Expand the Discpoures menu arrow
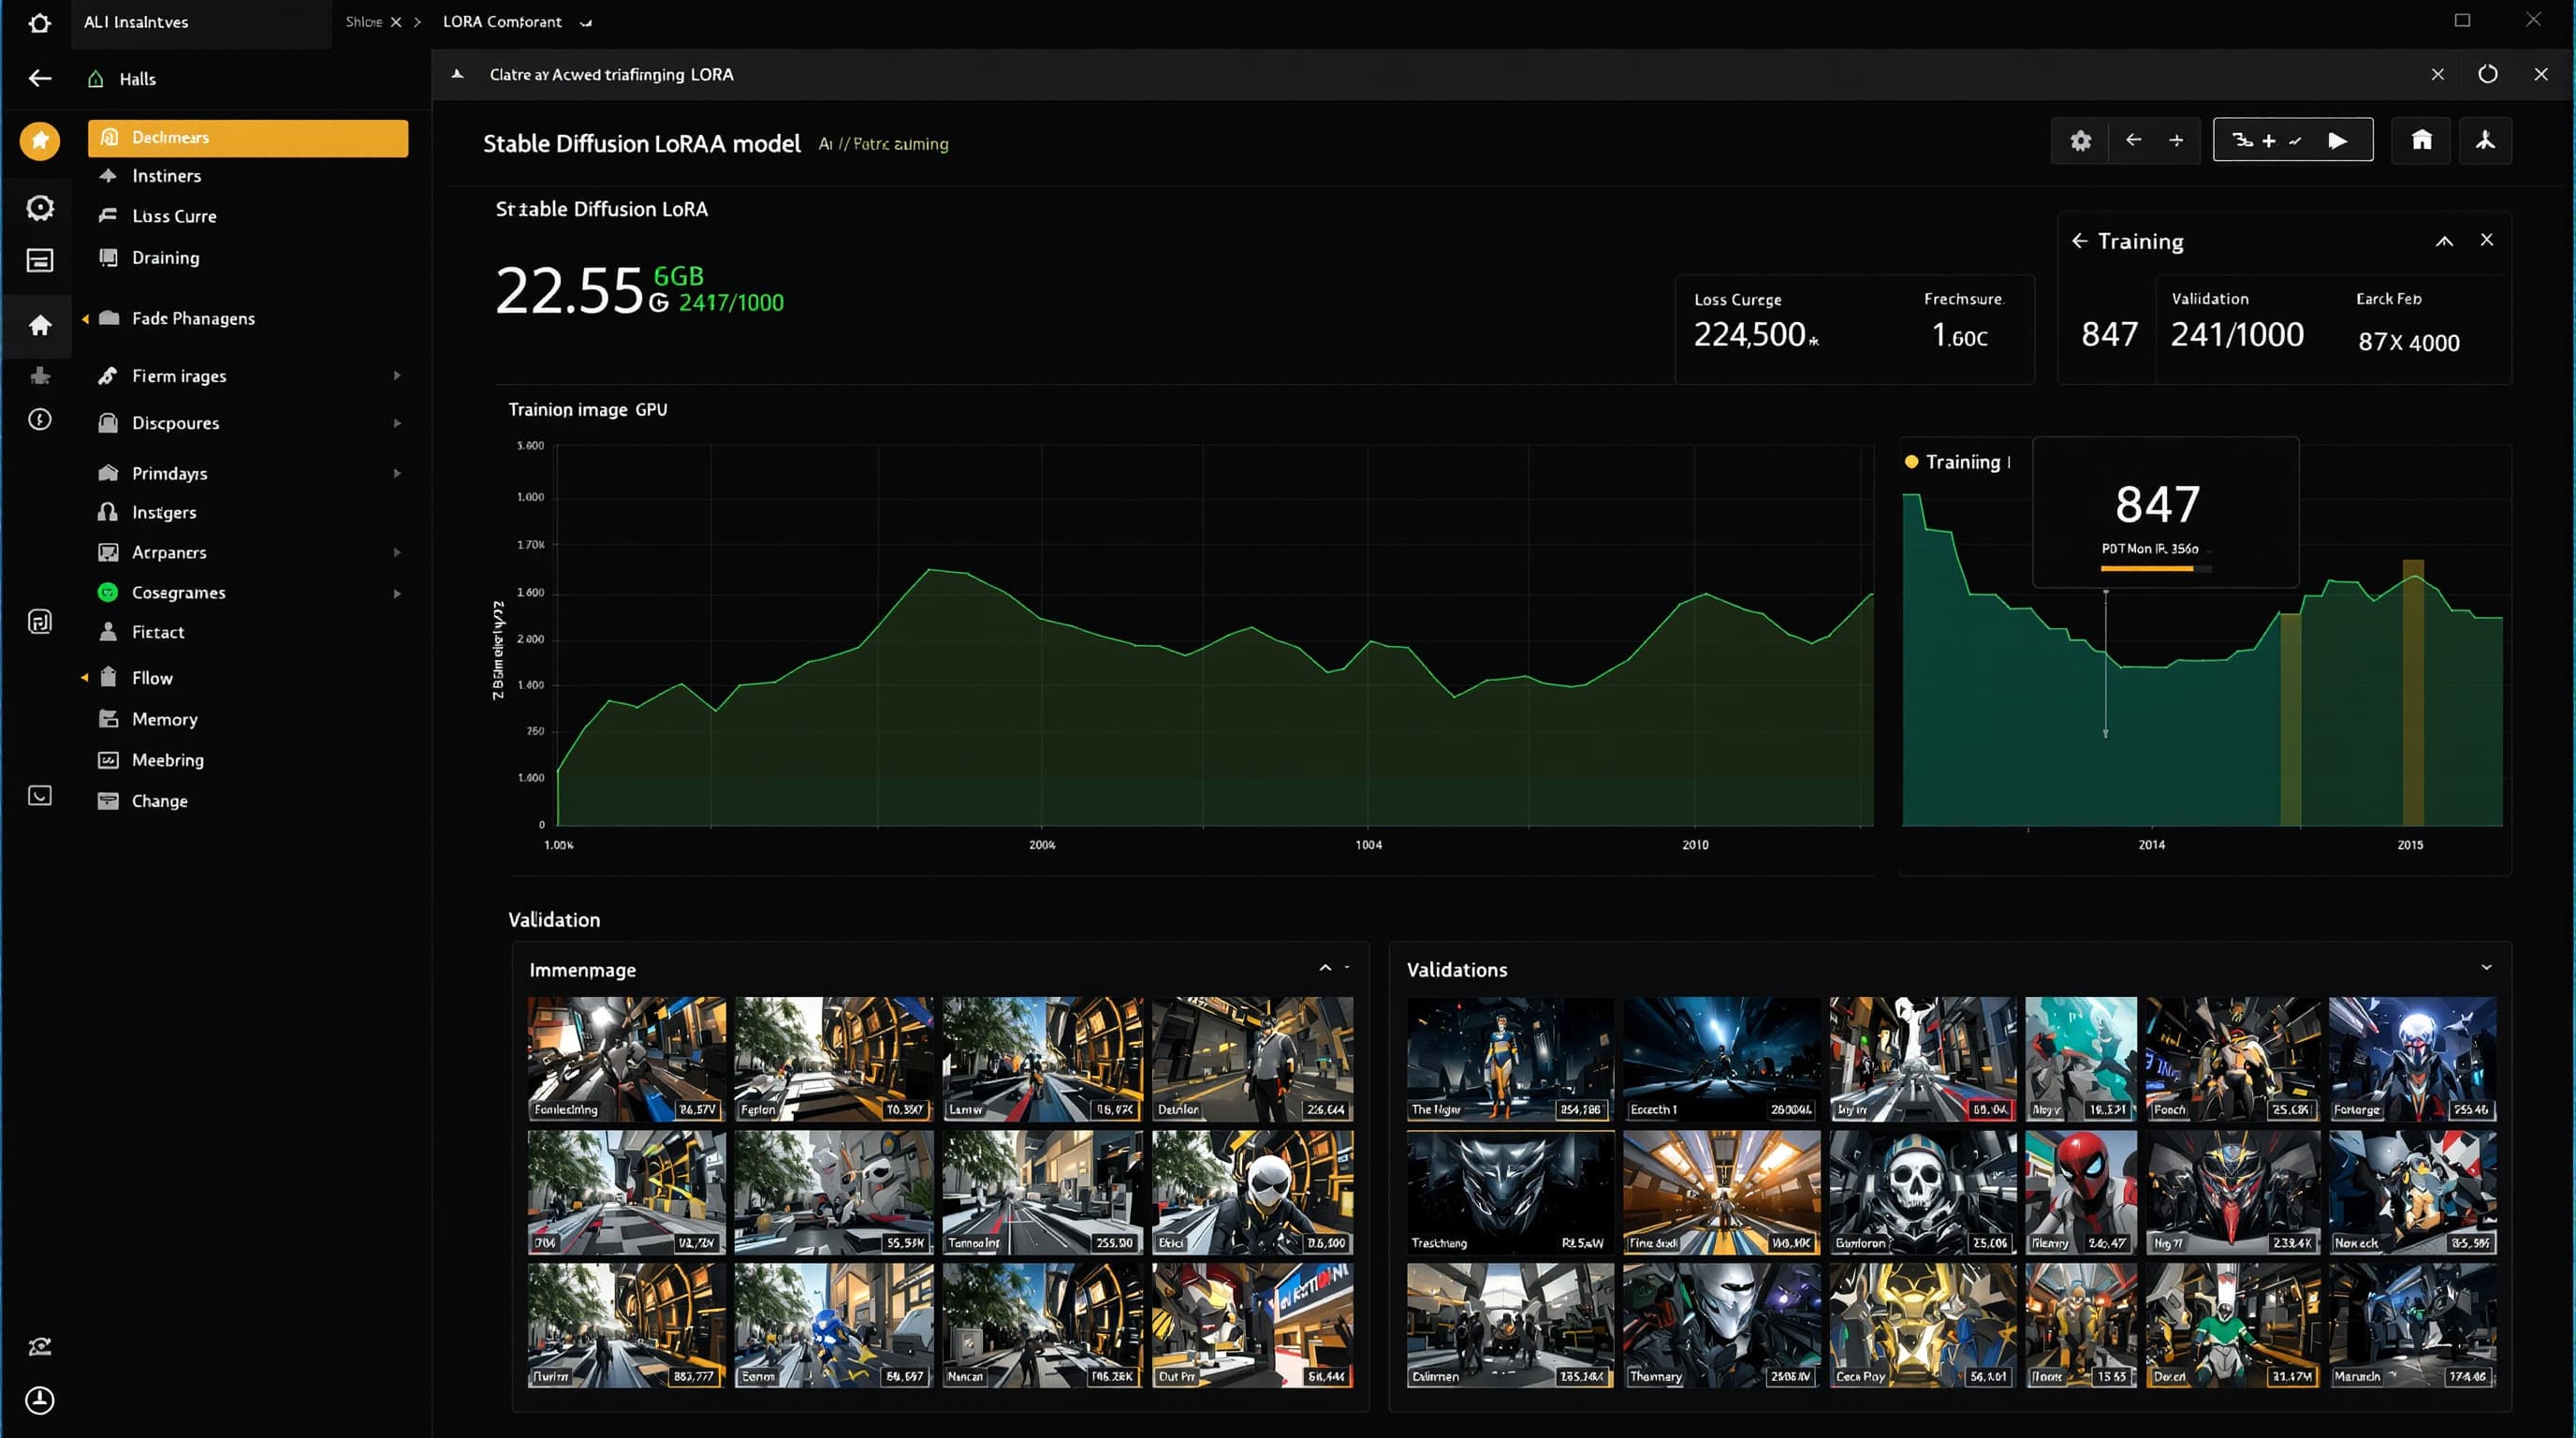This screenshot has width=2576, height=1438. click(397, 423)
